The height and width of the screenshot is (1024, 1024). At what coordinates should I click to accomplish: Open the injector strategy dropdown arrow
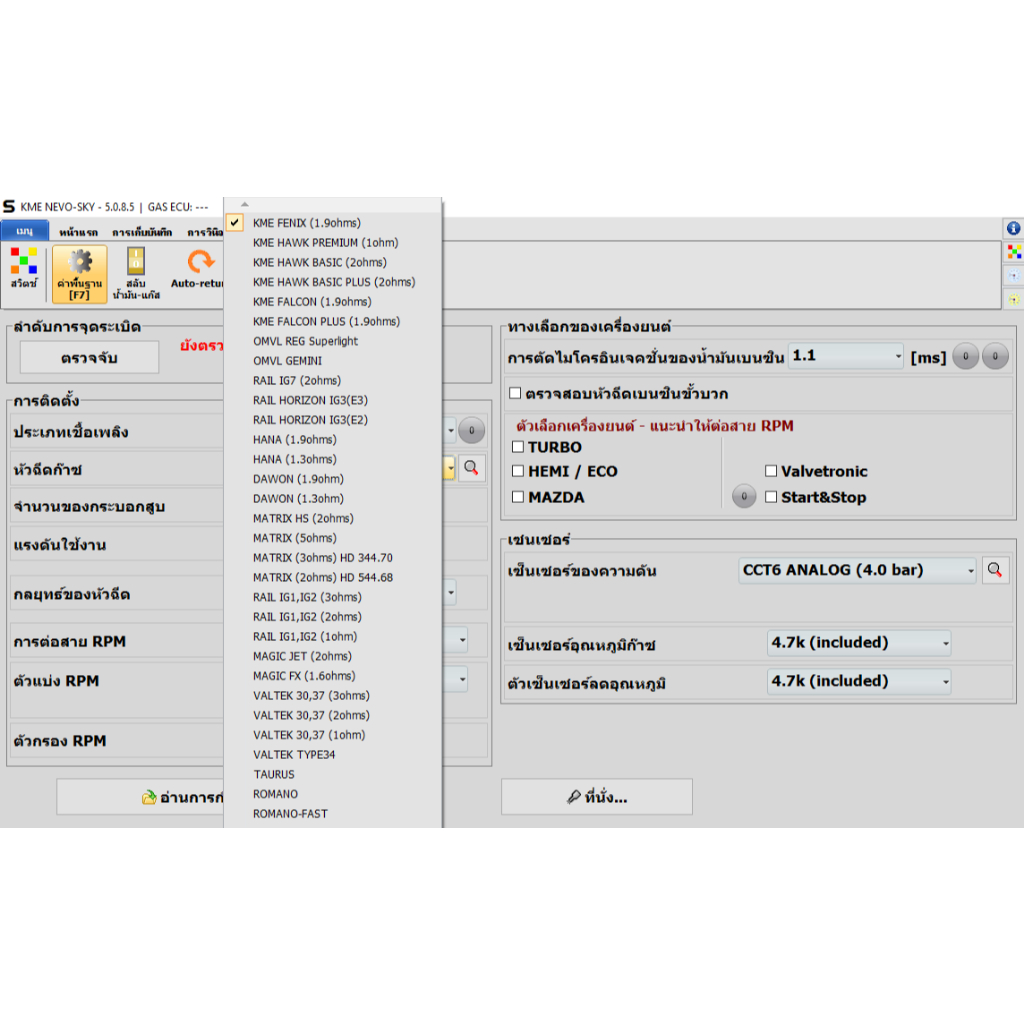point(450,593)
